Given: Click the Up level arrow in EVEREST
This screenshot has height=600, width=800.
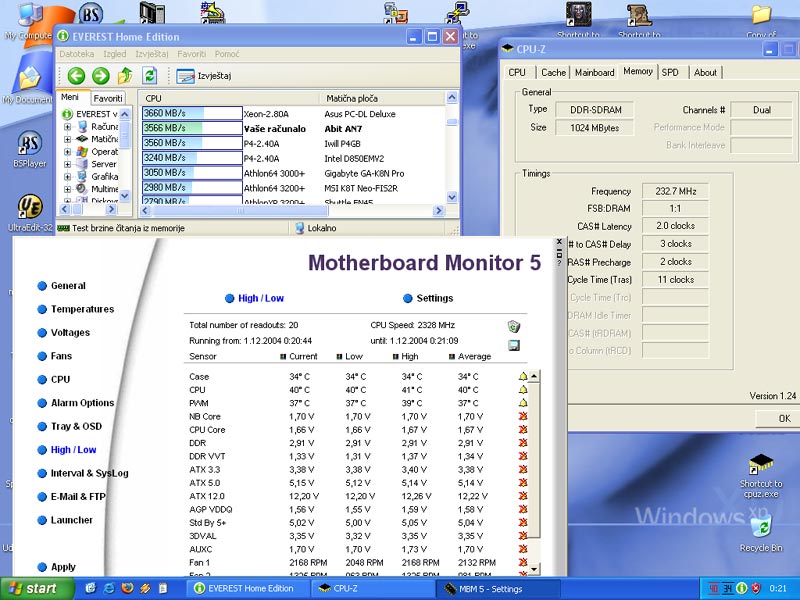Looking at the screenshot, I should pos(125,76).
